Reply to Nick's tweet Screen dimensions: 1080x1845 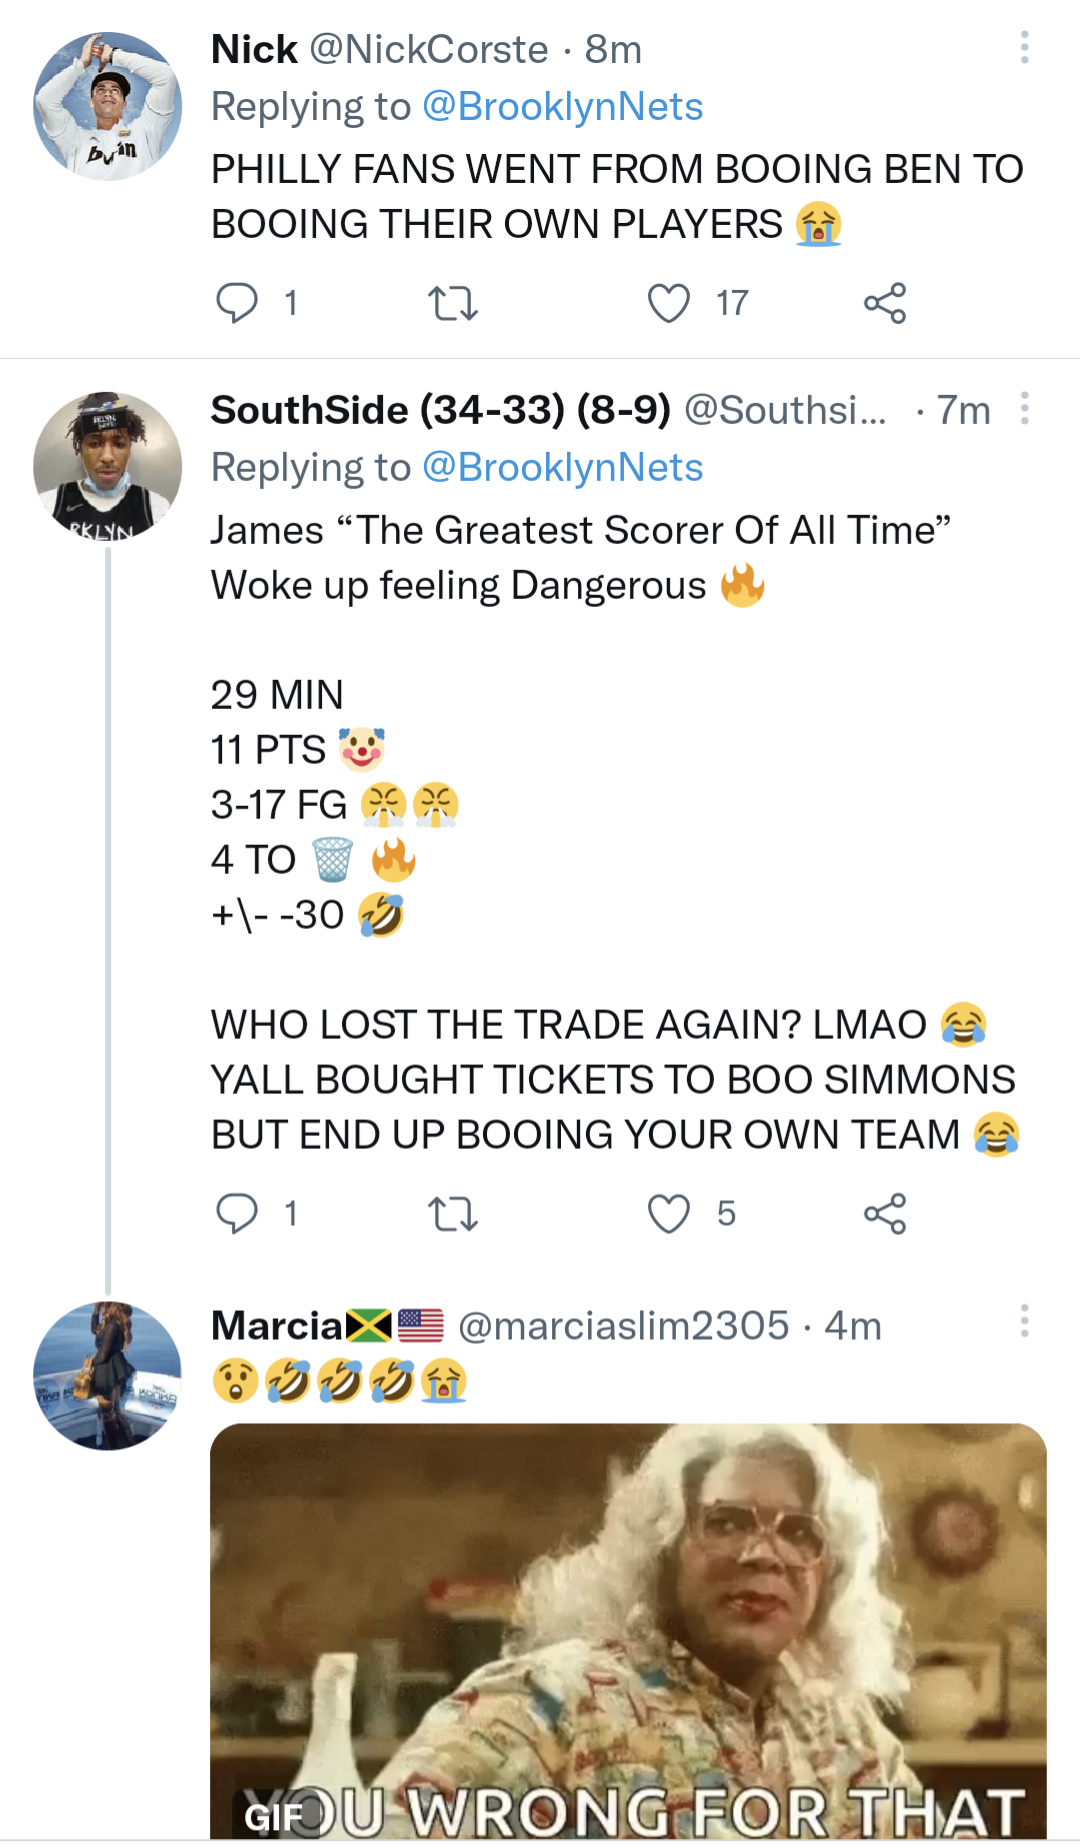(238, 303)
